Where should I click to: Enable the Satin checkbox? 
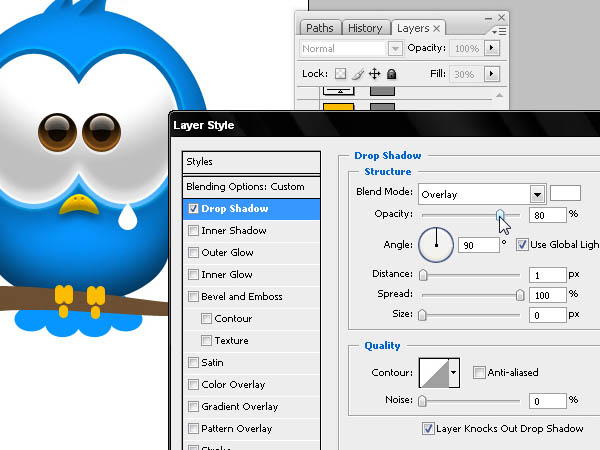[193, 362]
